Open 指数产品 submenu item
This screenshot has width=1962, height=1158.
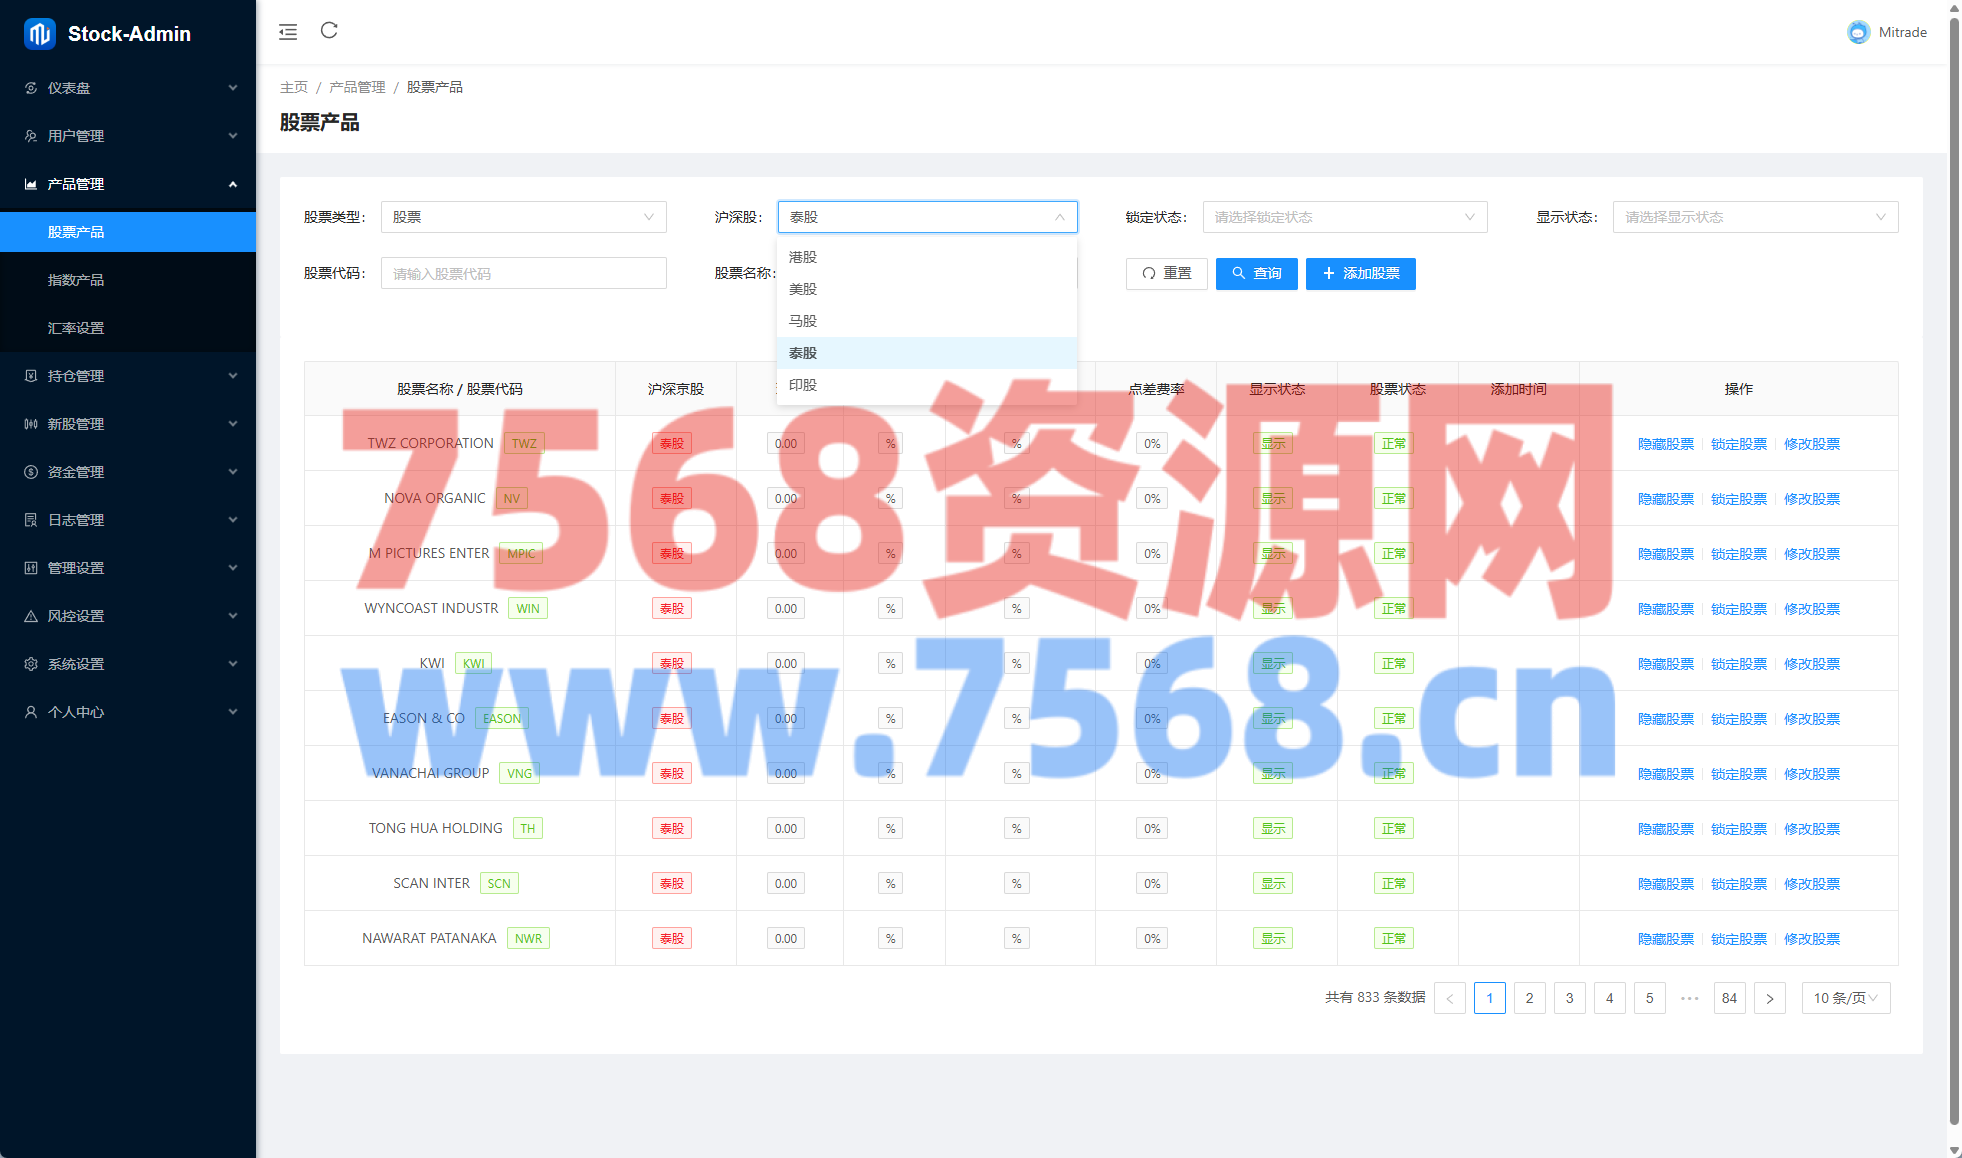(x=76, y=280)
